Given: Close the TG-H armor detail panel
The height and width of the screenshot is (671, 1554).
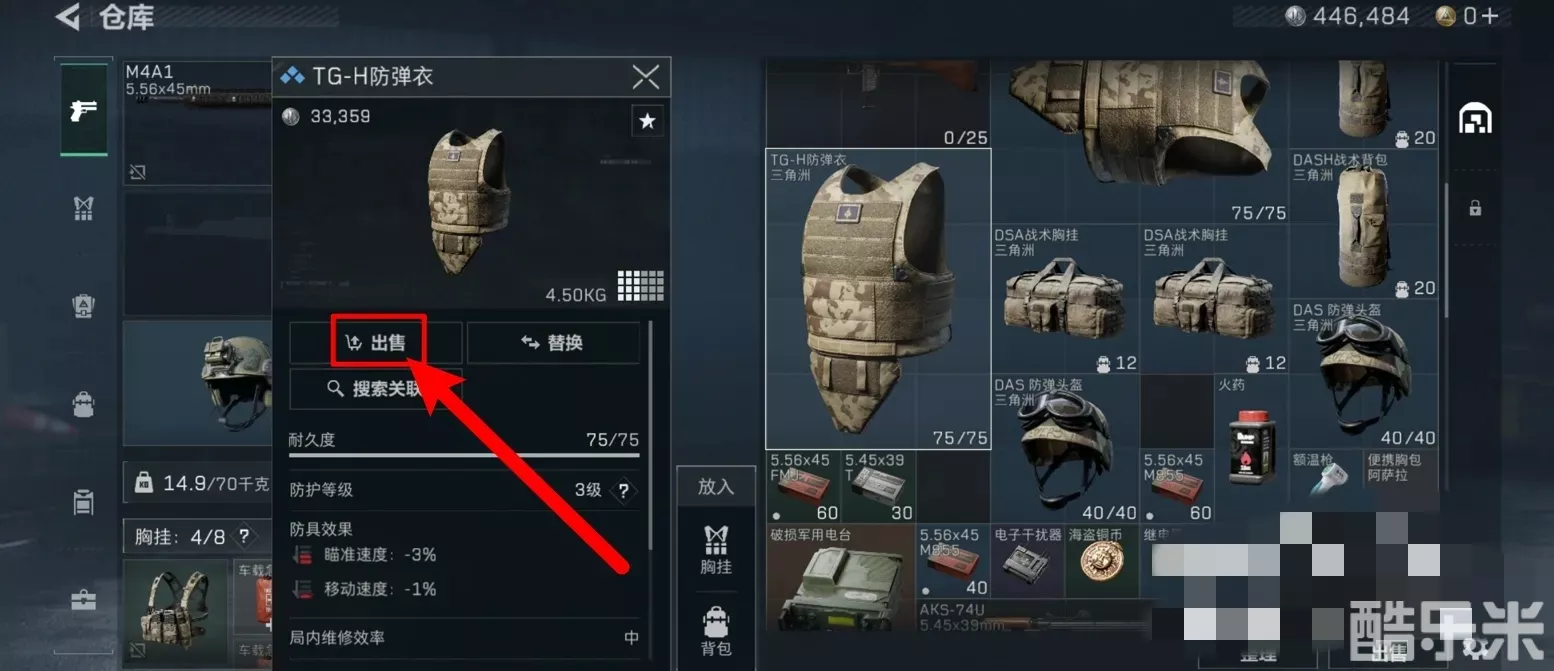Looking at the screenshot, I should (646, 76).
